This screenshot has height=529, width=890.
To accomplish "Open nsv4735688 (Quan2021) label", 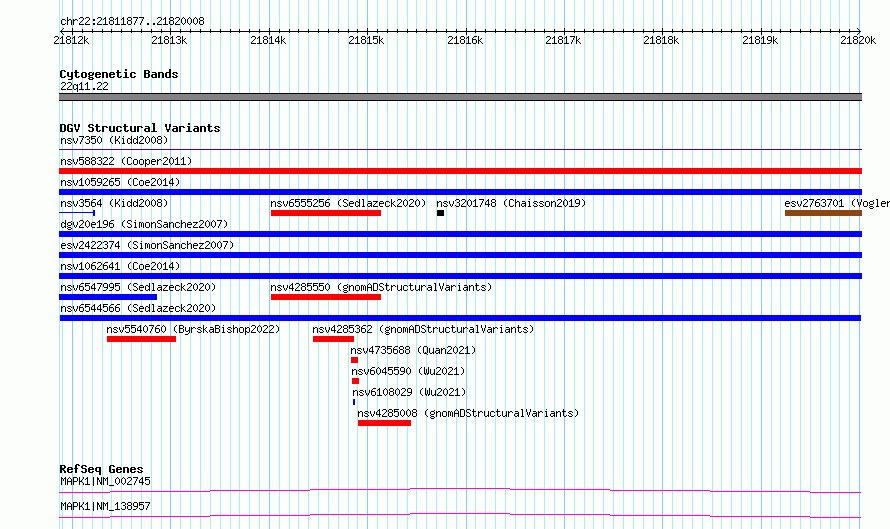I will [x=413, y=350].
